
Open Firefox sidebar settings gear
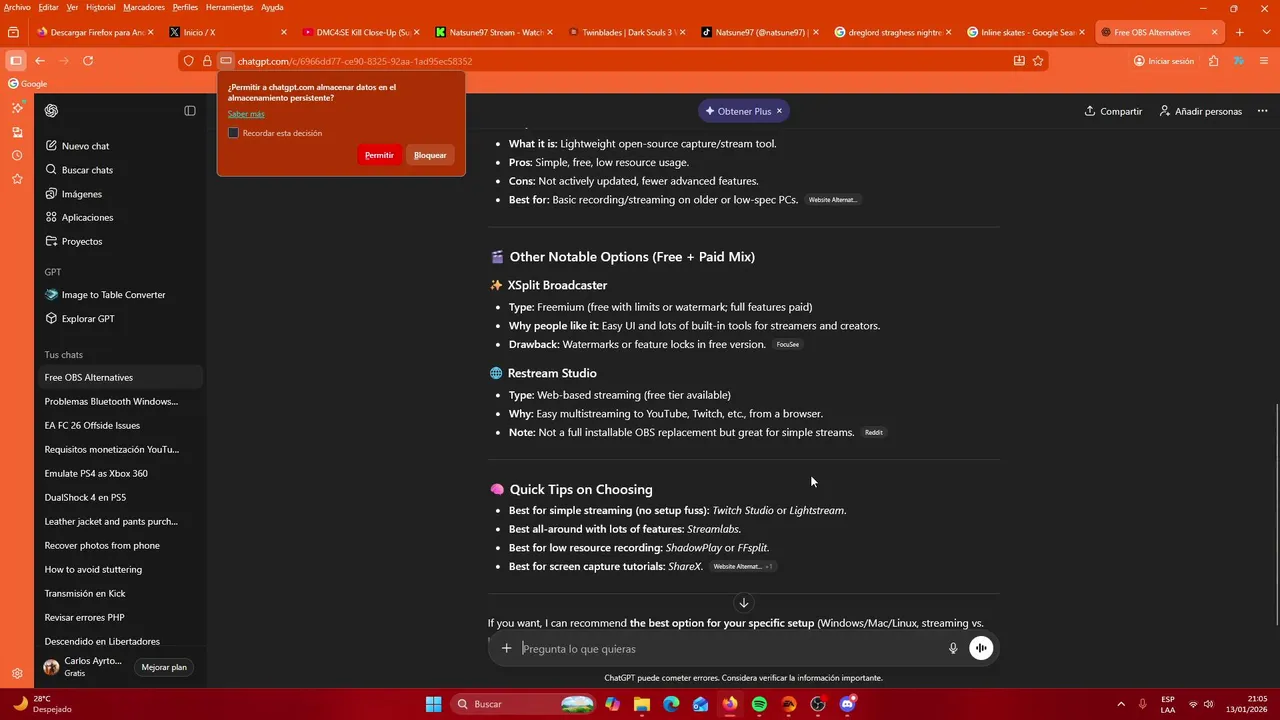coord(17,674)
